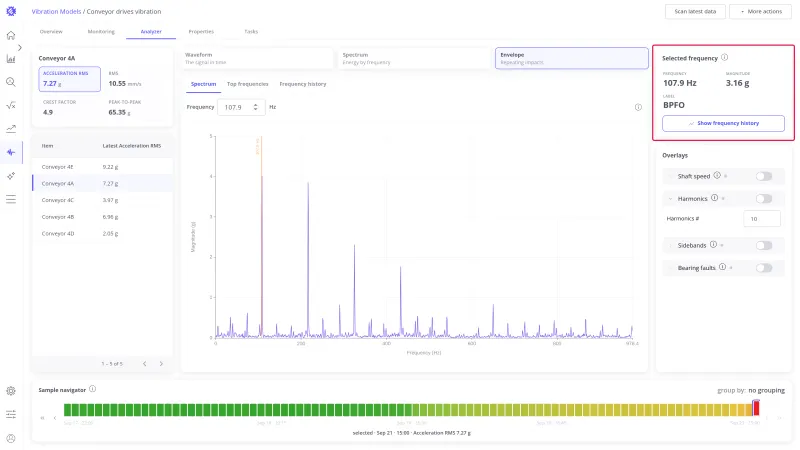This screenshot has width=800, height=450.
Task: Open the square-root formula icon in the sidebar
Action: click(11, 106)
